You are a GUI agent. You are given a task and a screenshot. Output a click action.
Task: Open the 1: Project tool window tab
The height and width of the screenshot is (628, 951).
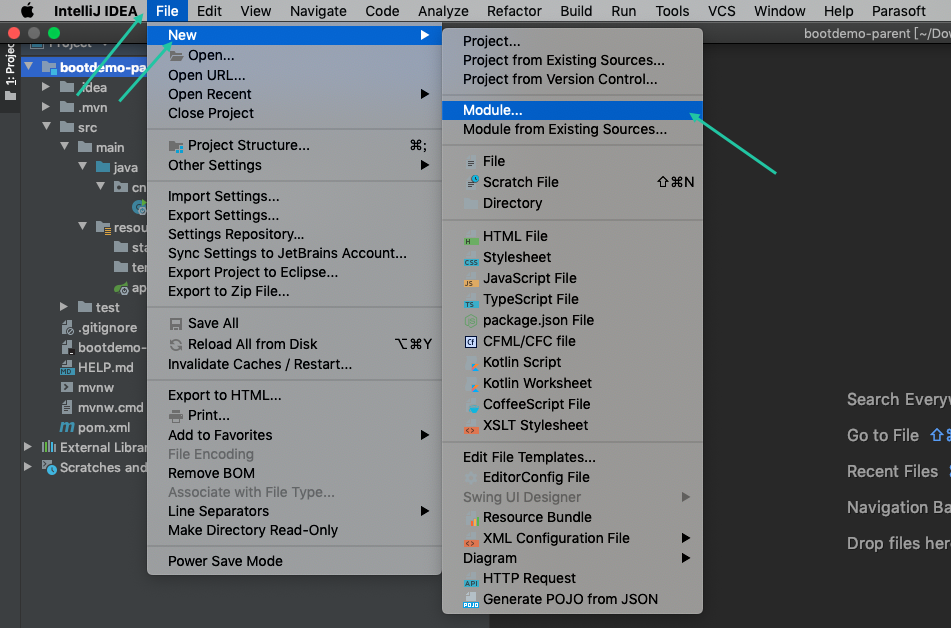tap(10, 72)
